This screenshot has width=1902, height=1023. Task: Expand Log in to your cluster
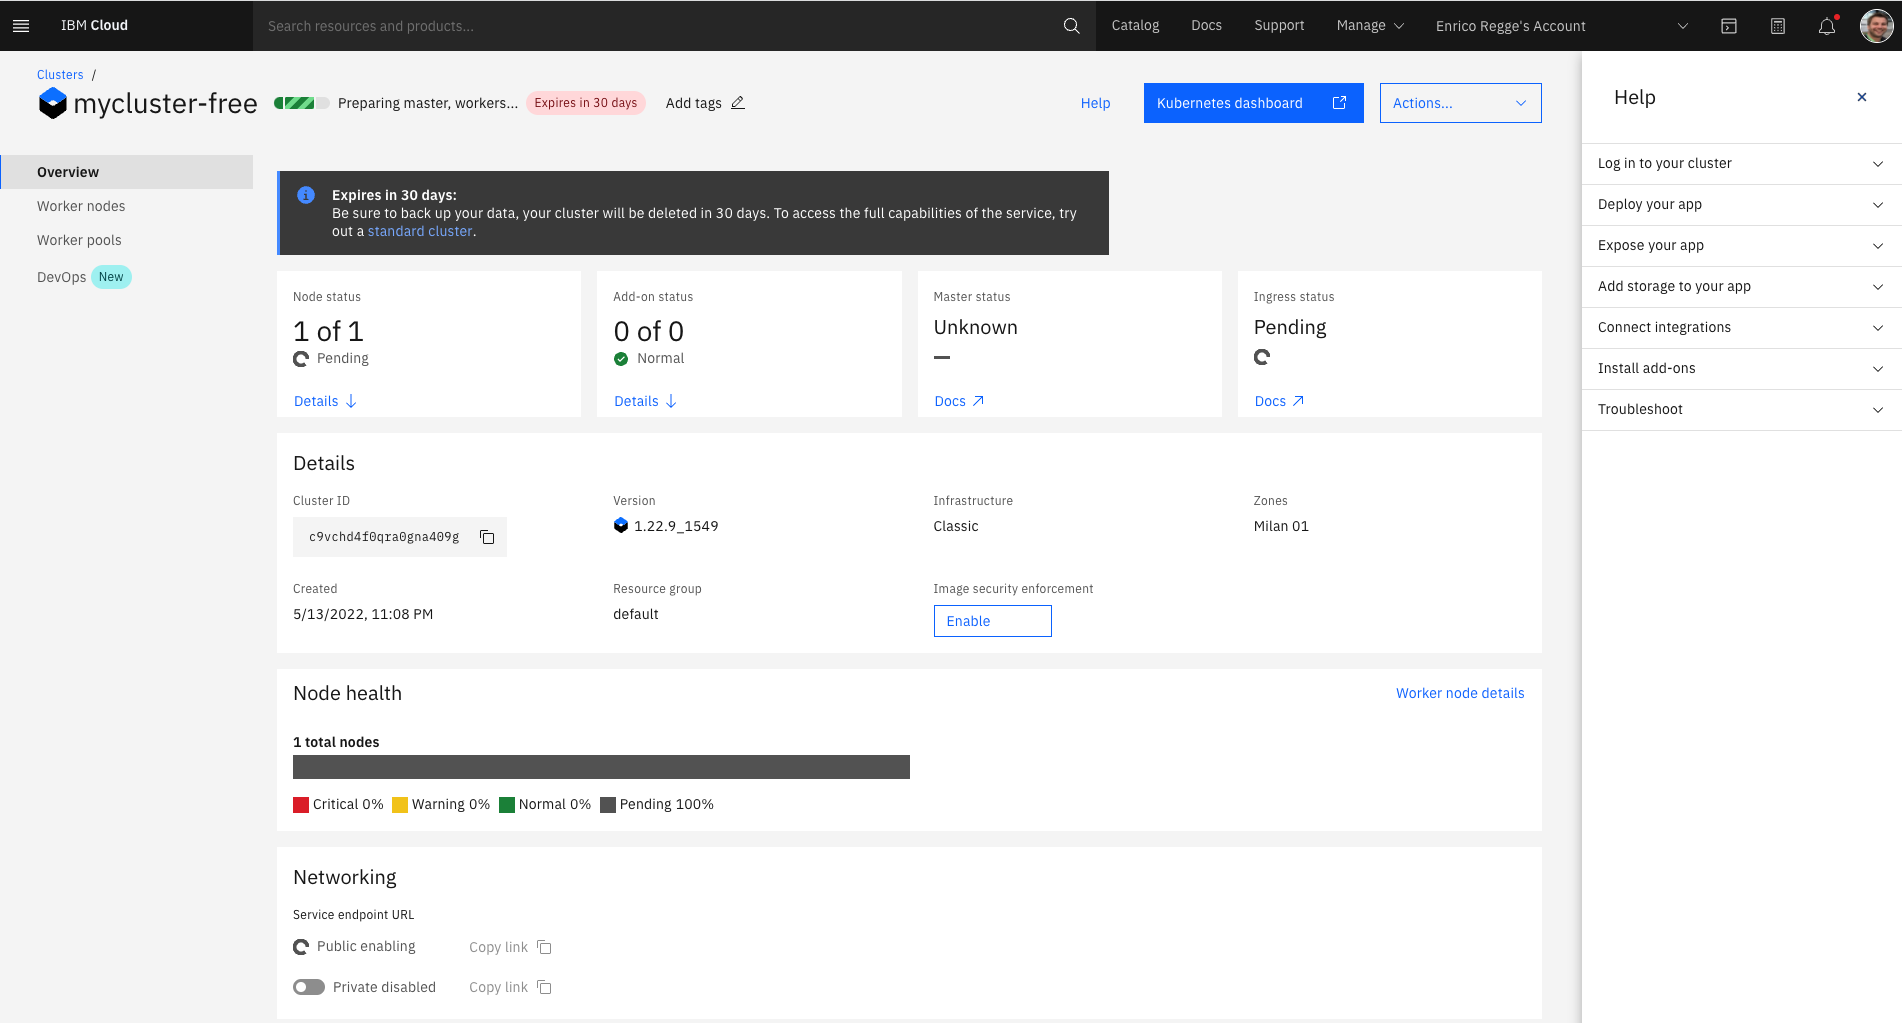pos(1742,164)
